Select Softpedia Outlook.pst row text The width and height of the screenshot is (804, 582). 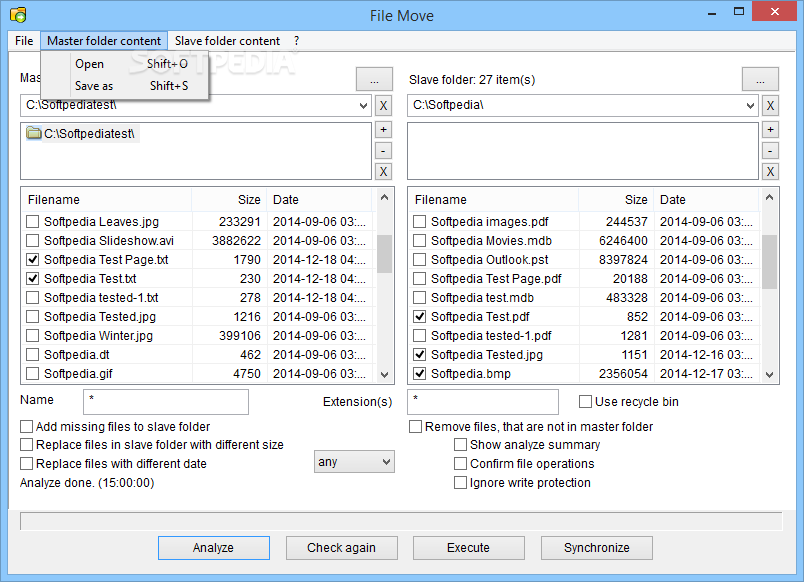coord(490,259)
